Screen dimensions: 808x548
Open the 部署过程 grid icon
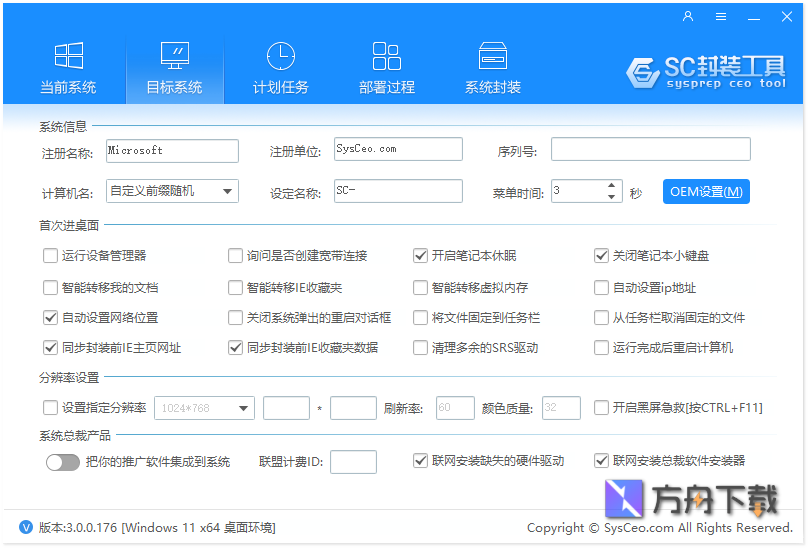pos(386,56)
